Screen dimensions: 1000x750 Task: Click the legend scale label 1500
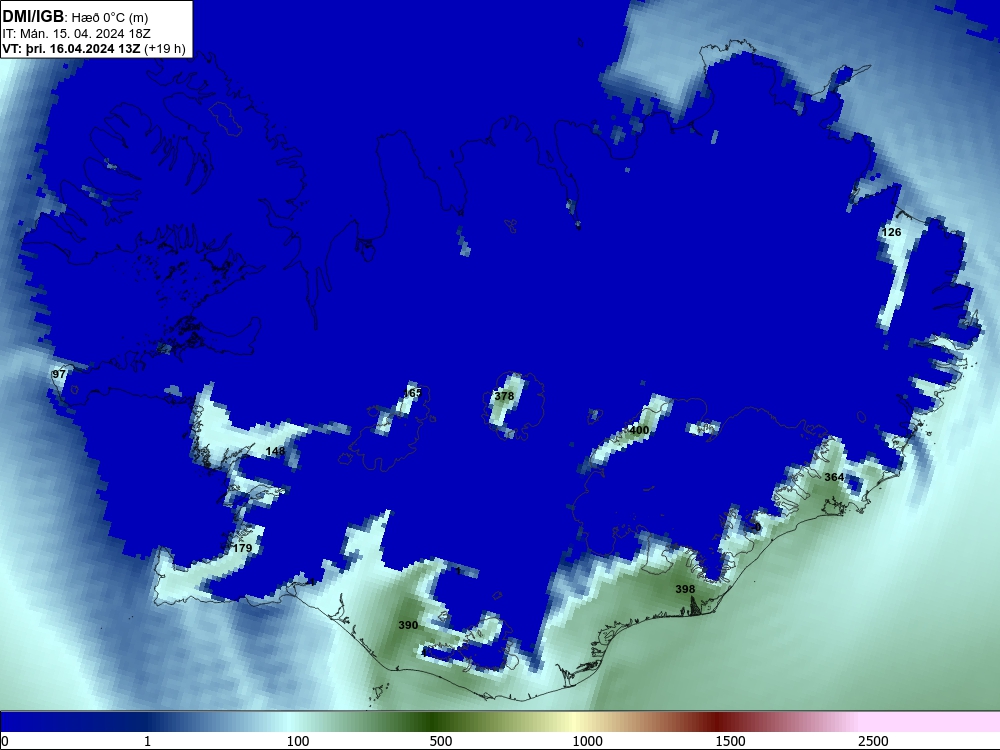point(730,741)
